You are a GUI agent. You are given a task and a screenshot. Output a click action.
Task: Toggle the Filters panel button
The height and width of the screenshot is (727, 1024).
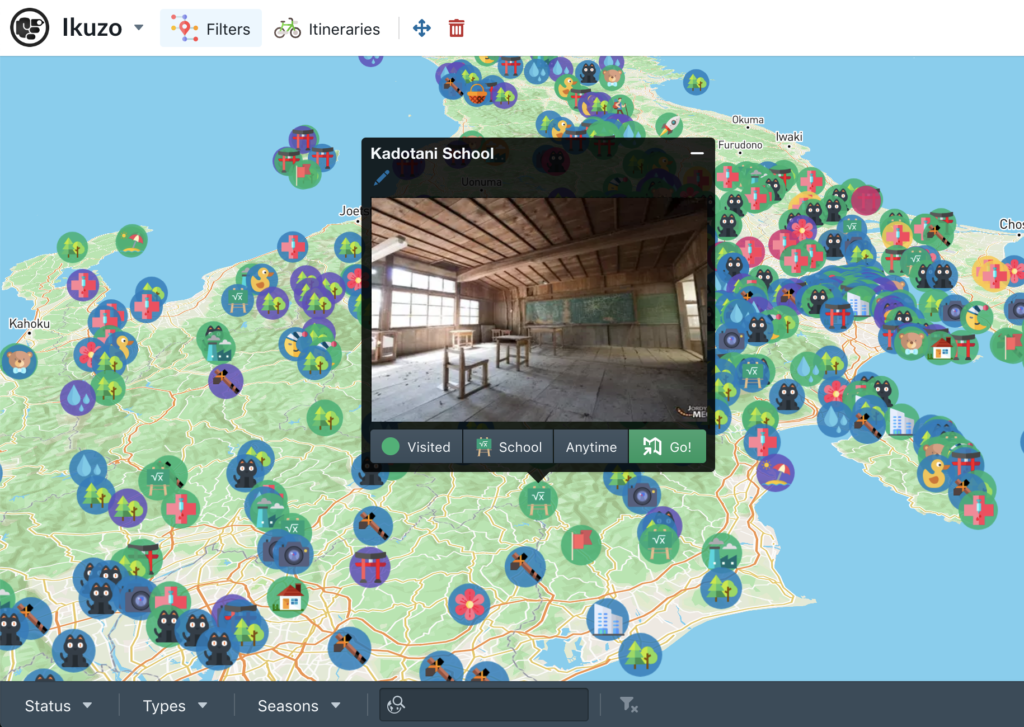tap(211, 28)
